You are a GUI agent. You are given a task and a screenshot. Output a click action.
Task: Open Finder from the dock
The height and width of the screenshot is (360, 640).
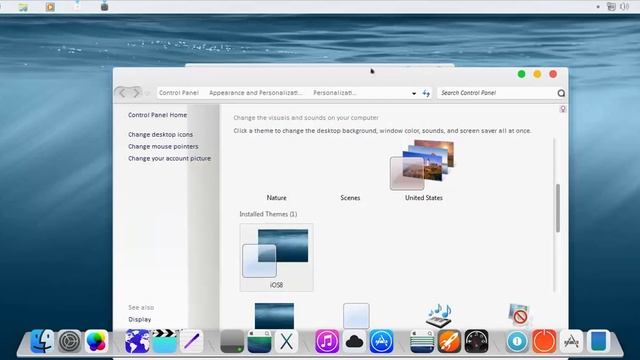[42, 341]
